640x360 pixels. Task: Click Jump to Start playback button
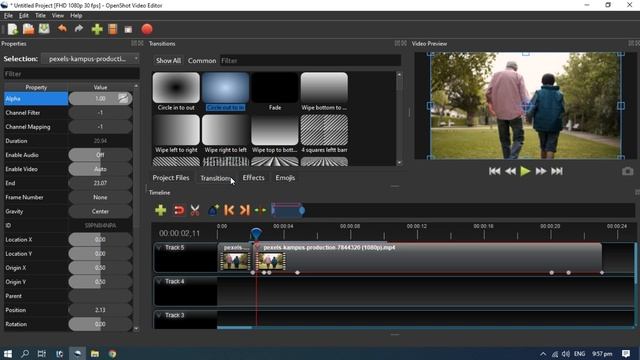tap(495, 171)
